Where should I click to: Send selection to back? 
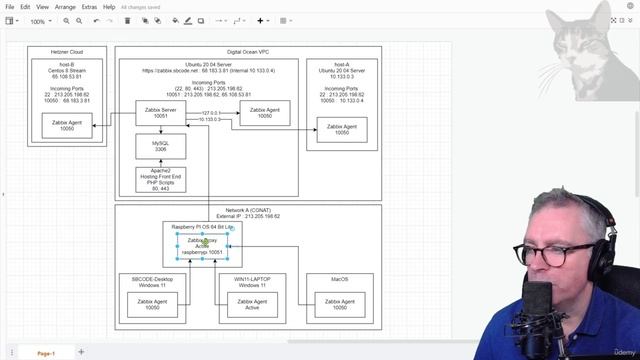(158, 21)
